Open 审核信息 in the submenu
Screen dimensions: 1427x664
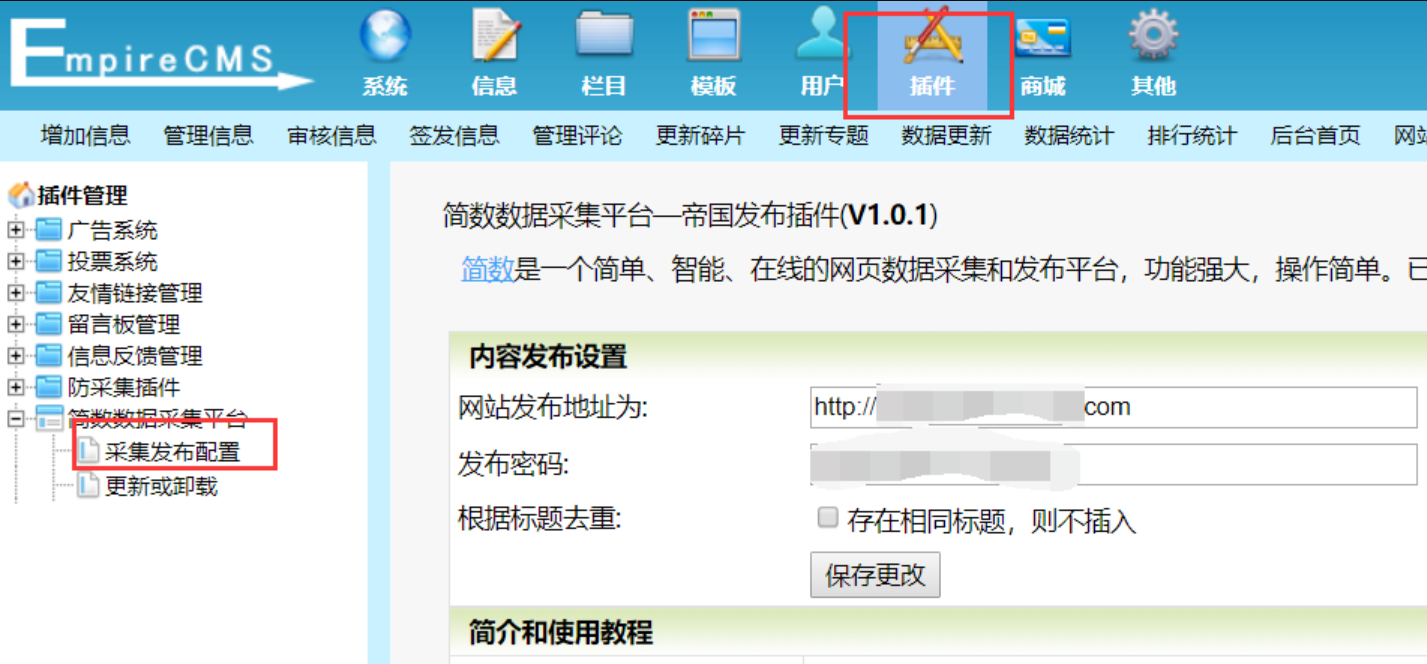tap(331, 136)
